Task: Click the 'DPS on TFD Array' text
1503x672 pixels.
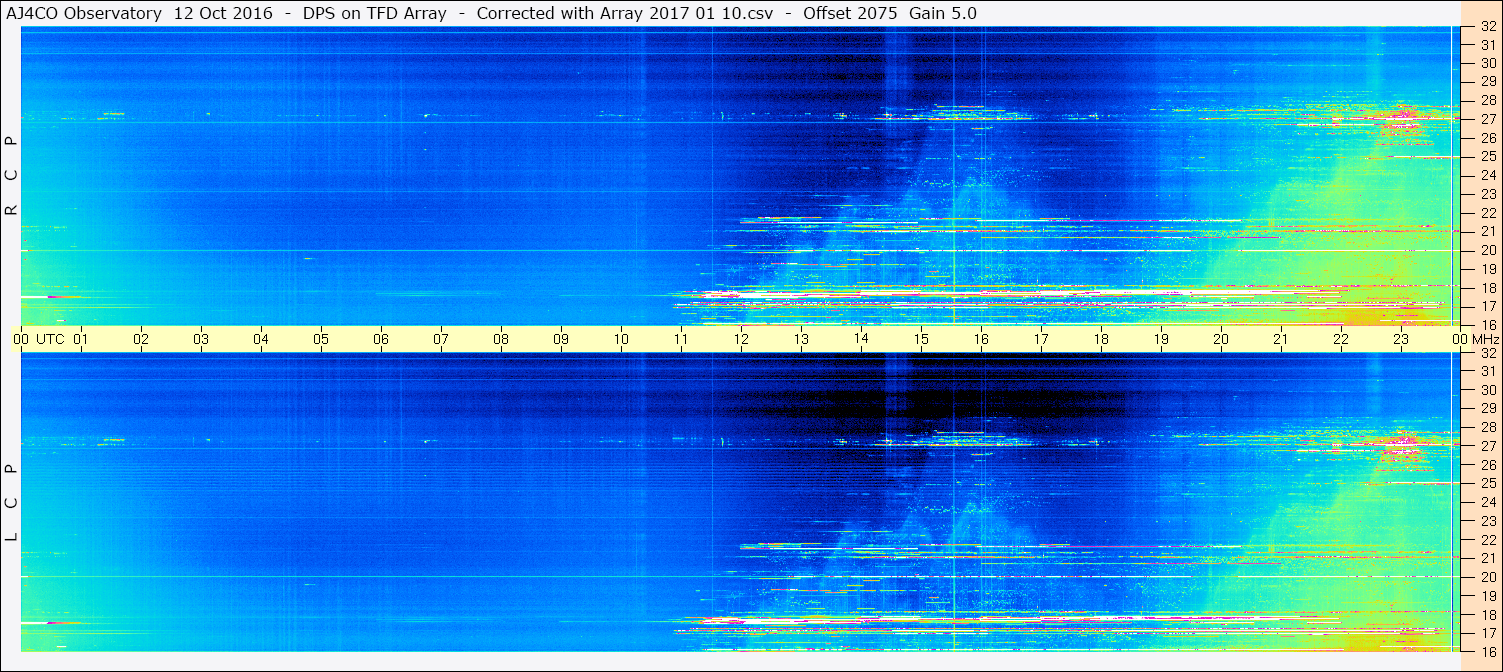Action: pos(374,14)
